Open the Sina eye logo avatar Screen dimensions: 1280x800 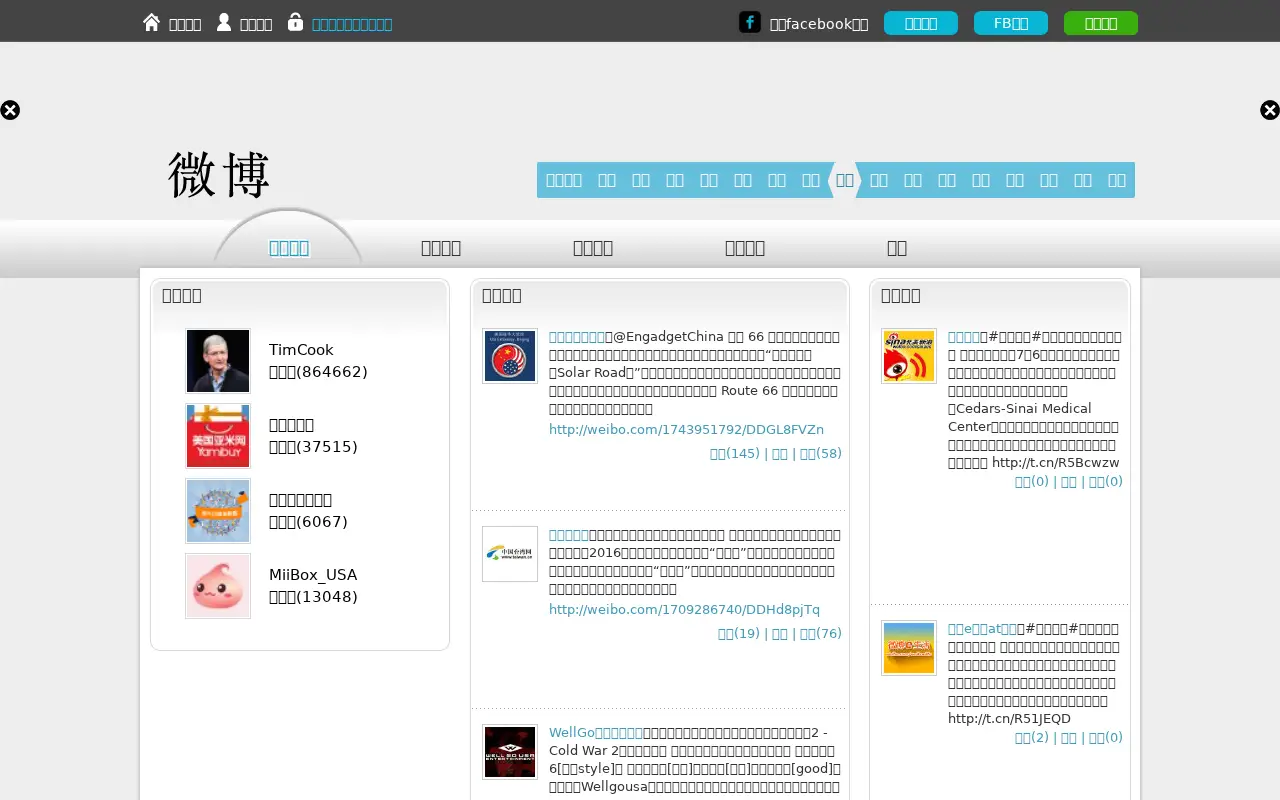click(x=909, y=356)
